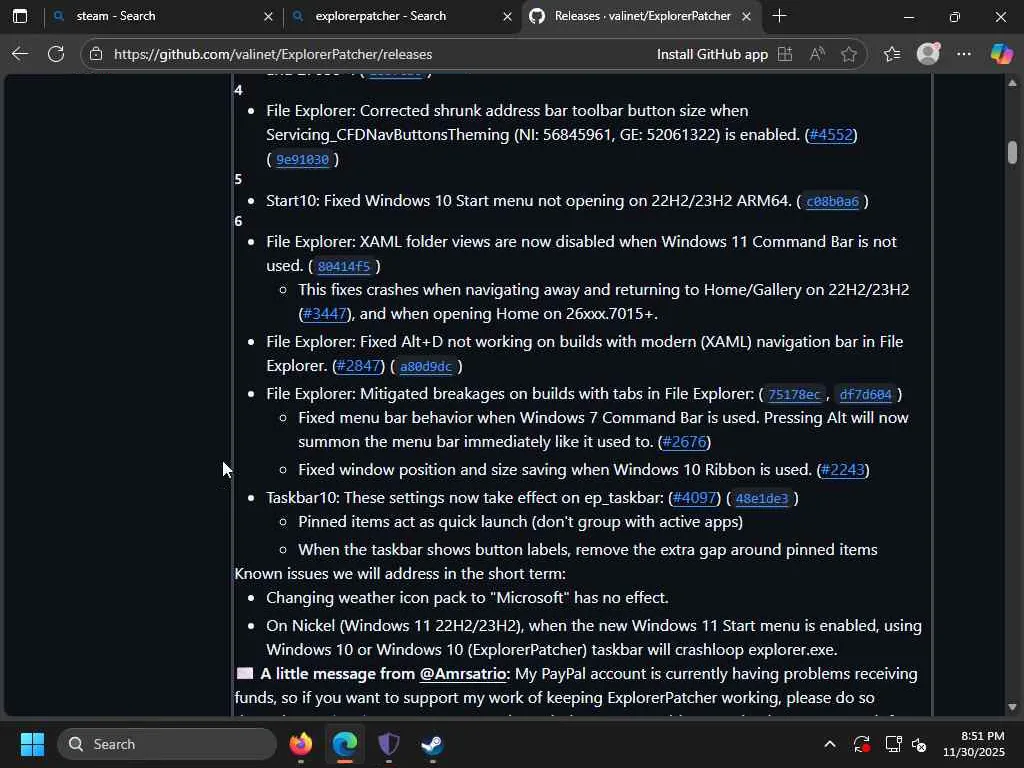Click the muted volume tray icon
This screenshot has width=1024, height=768.
tap(920, 744)
